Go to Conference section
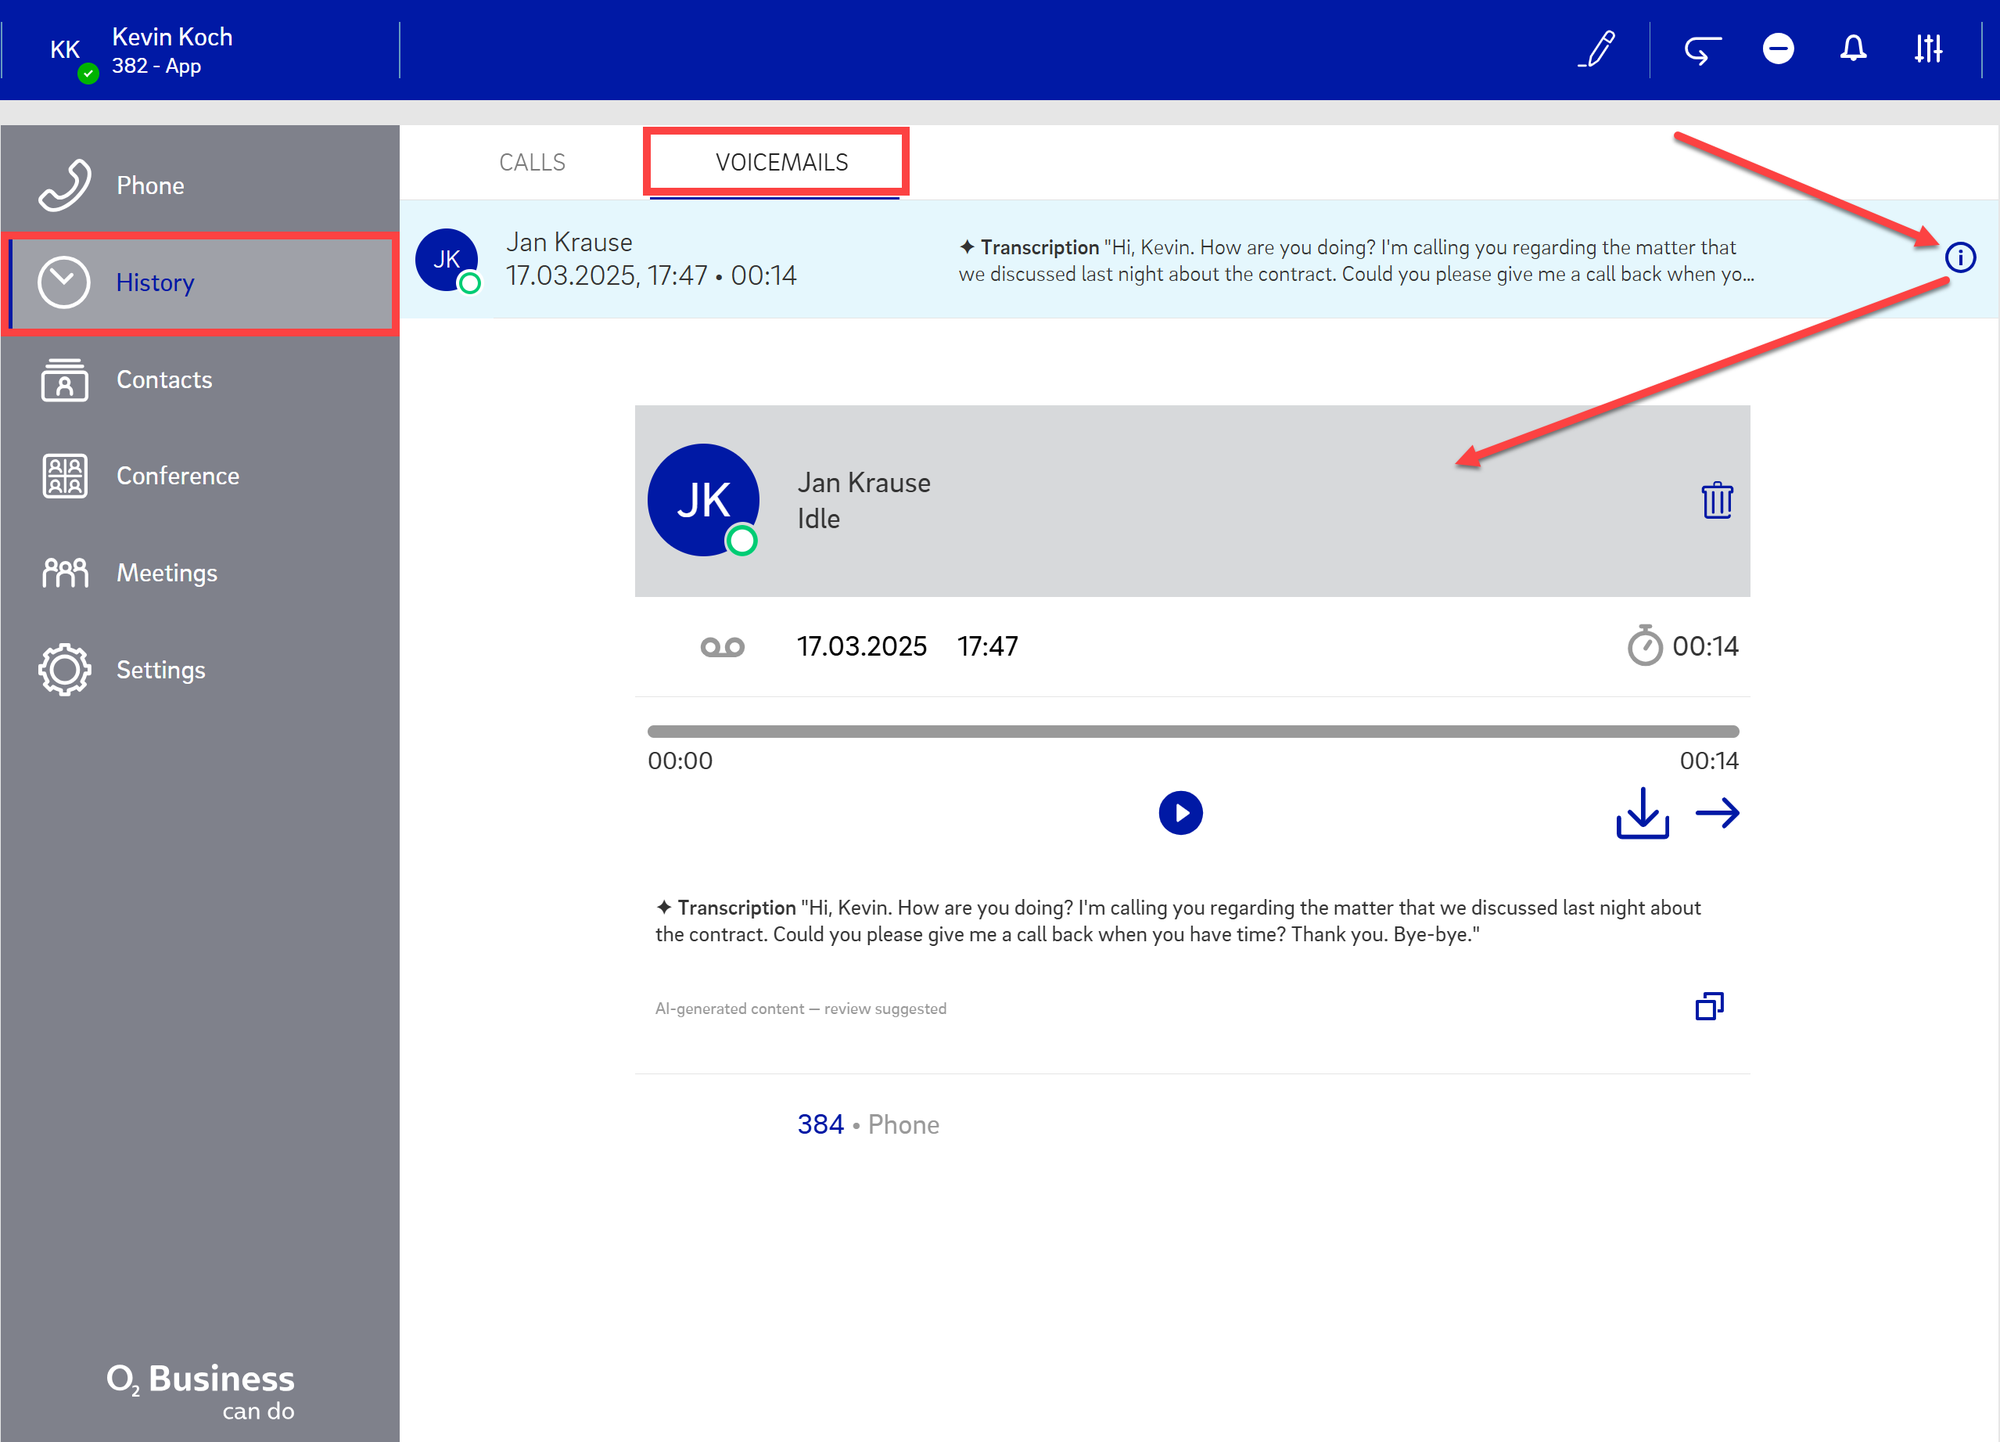 click(x=177, y=476)
